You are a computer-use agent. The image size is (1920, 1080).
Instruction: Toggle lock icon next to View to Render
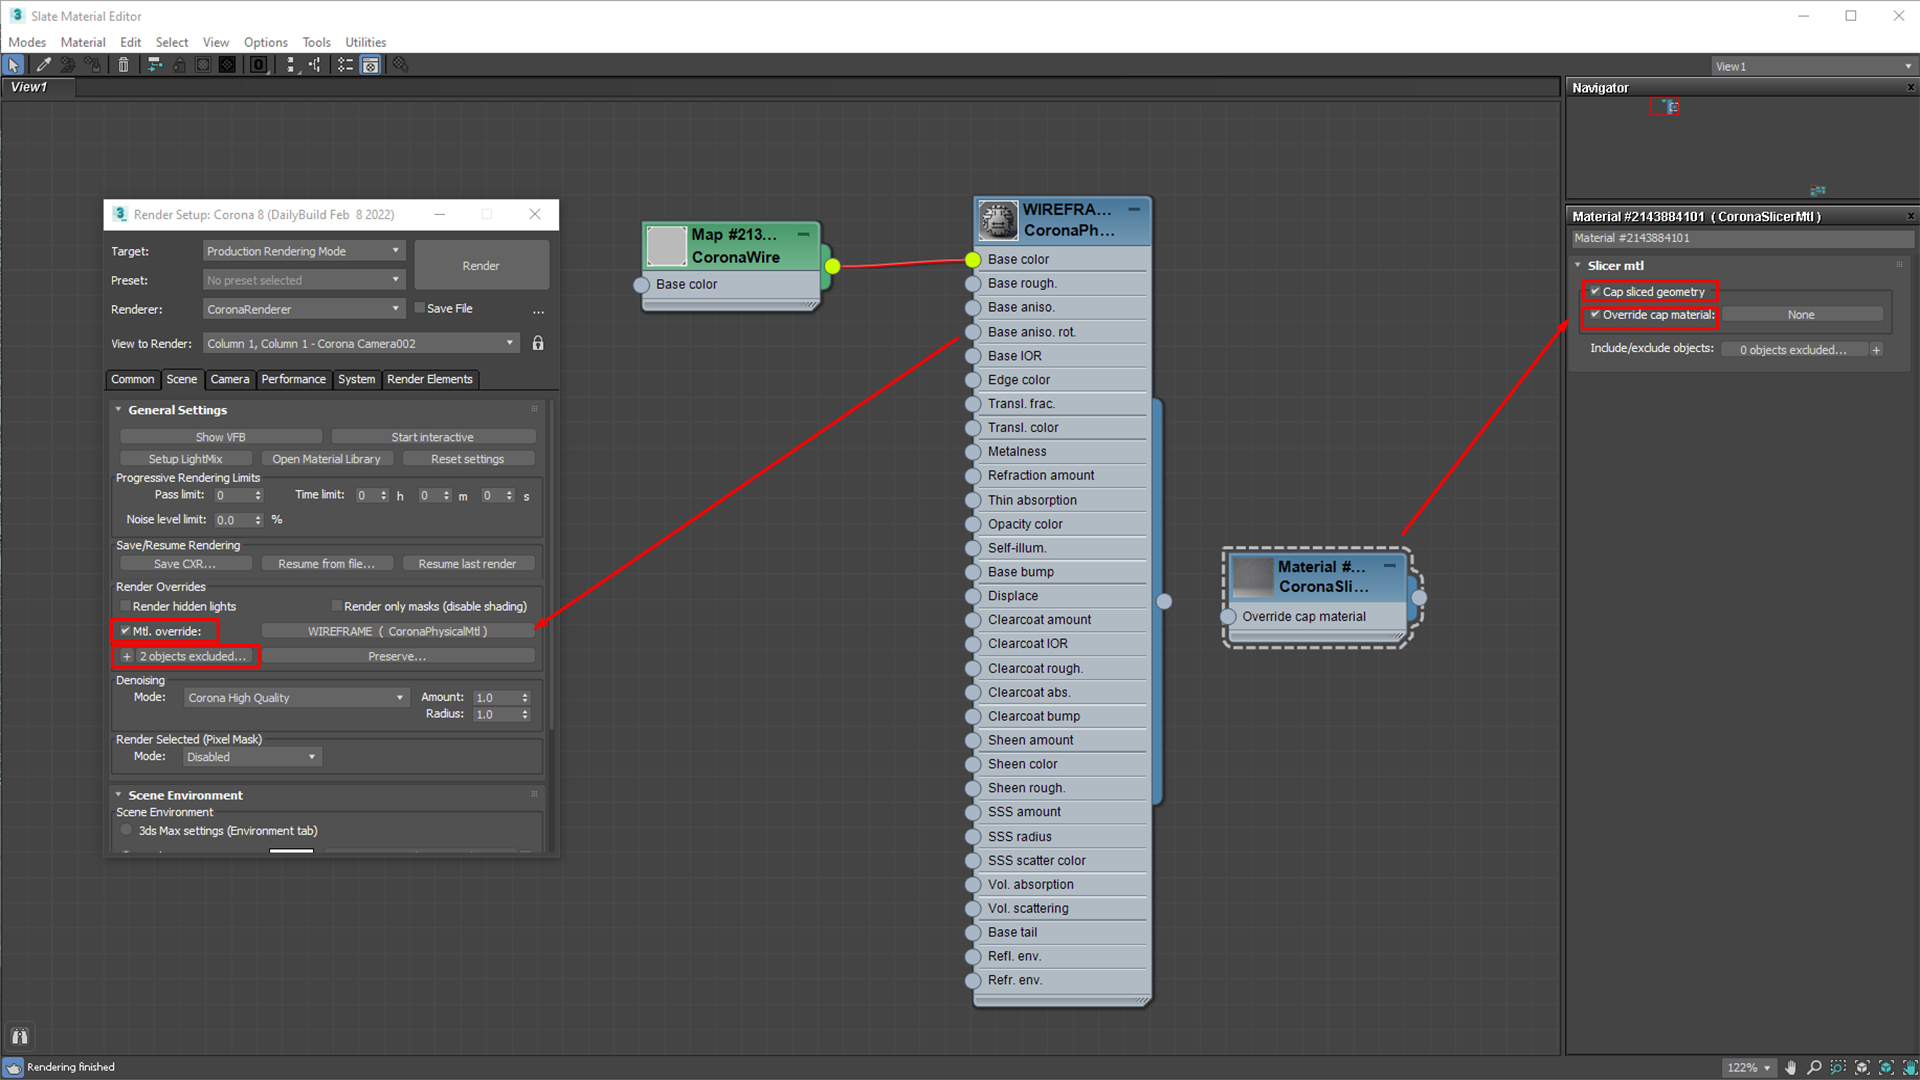click(x=538, y=343)
